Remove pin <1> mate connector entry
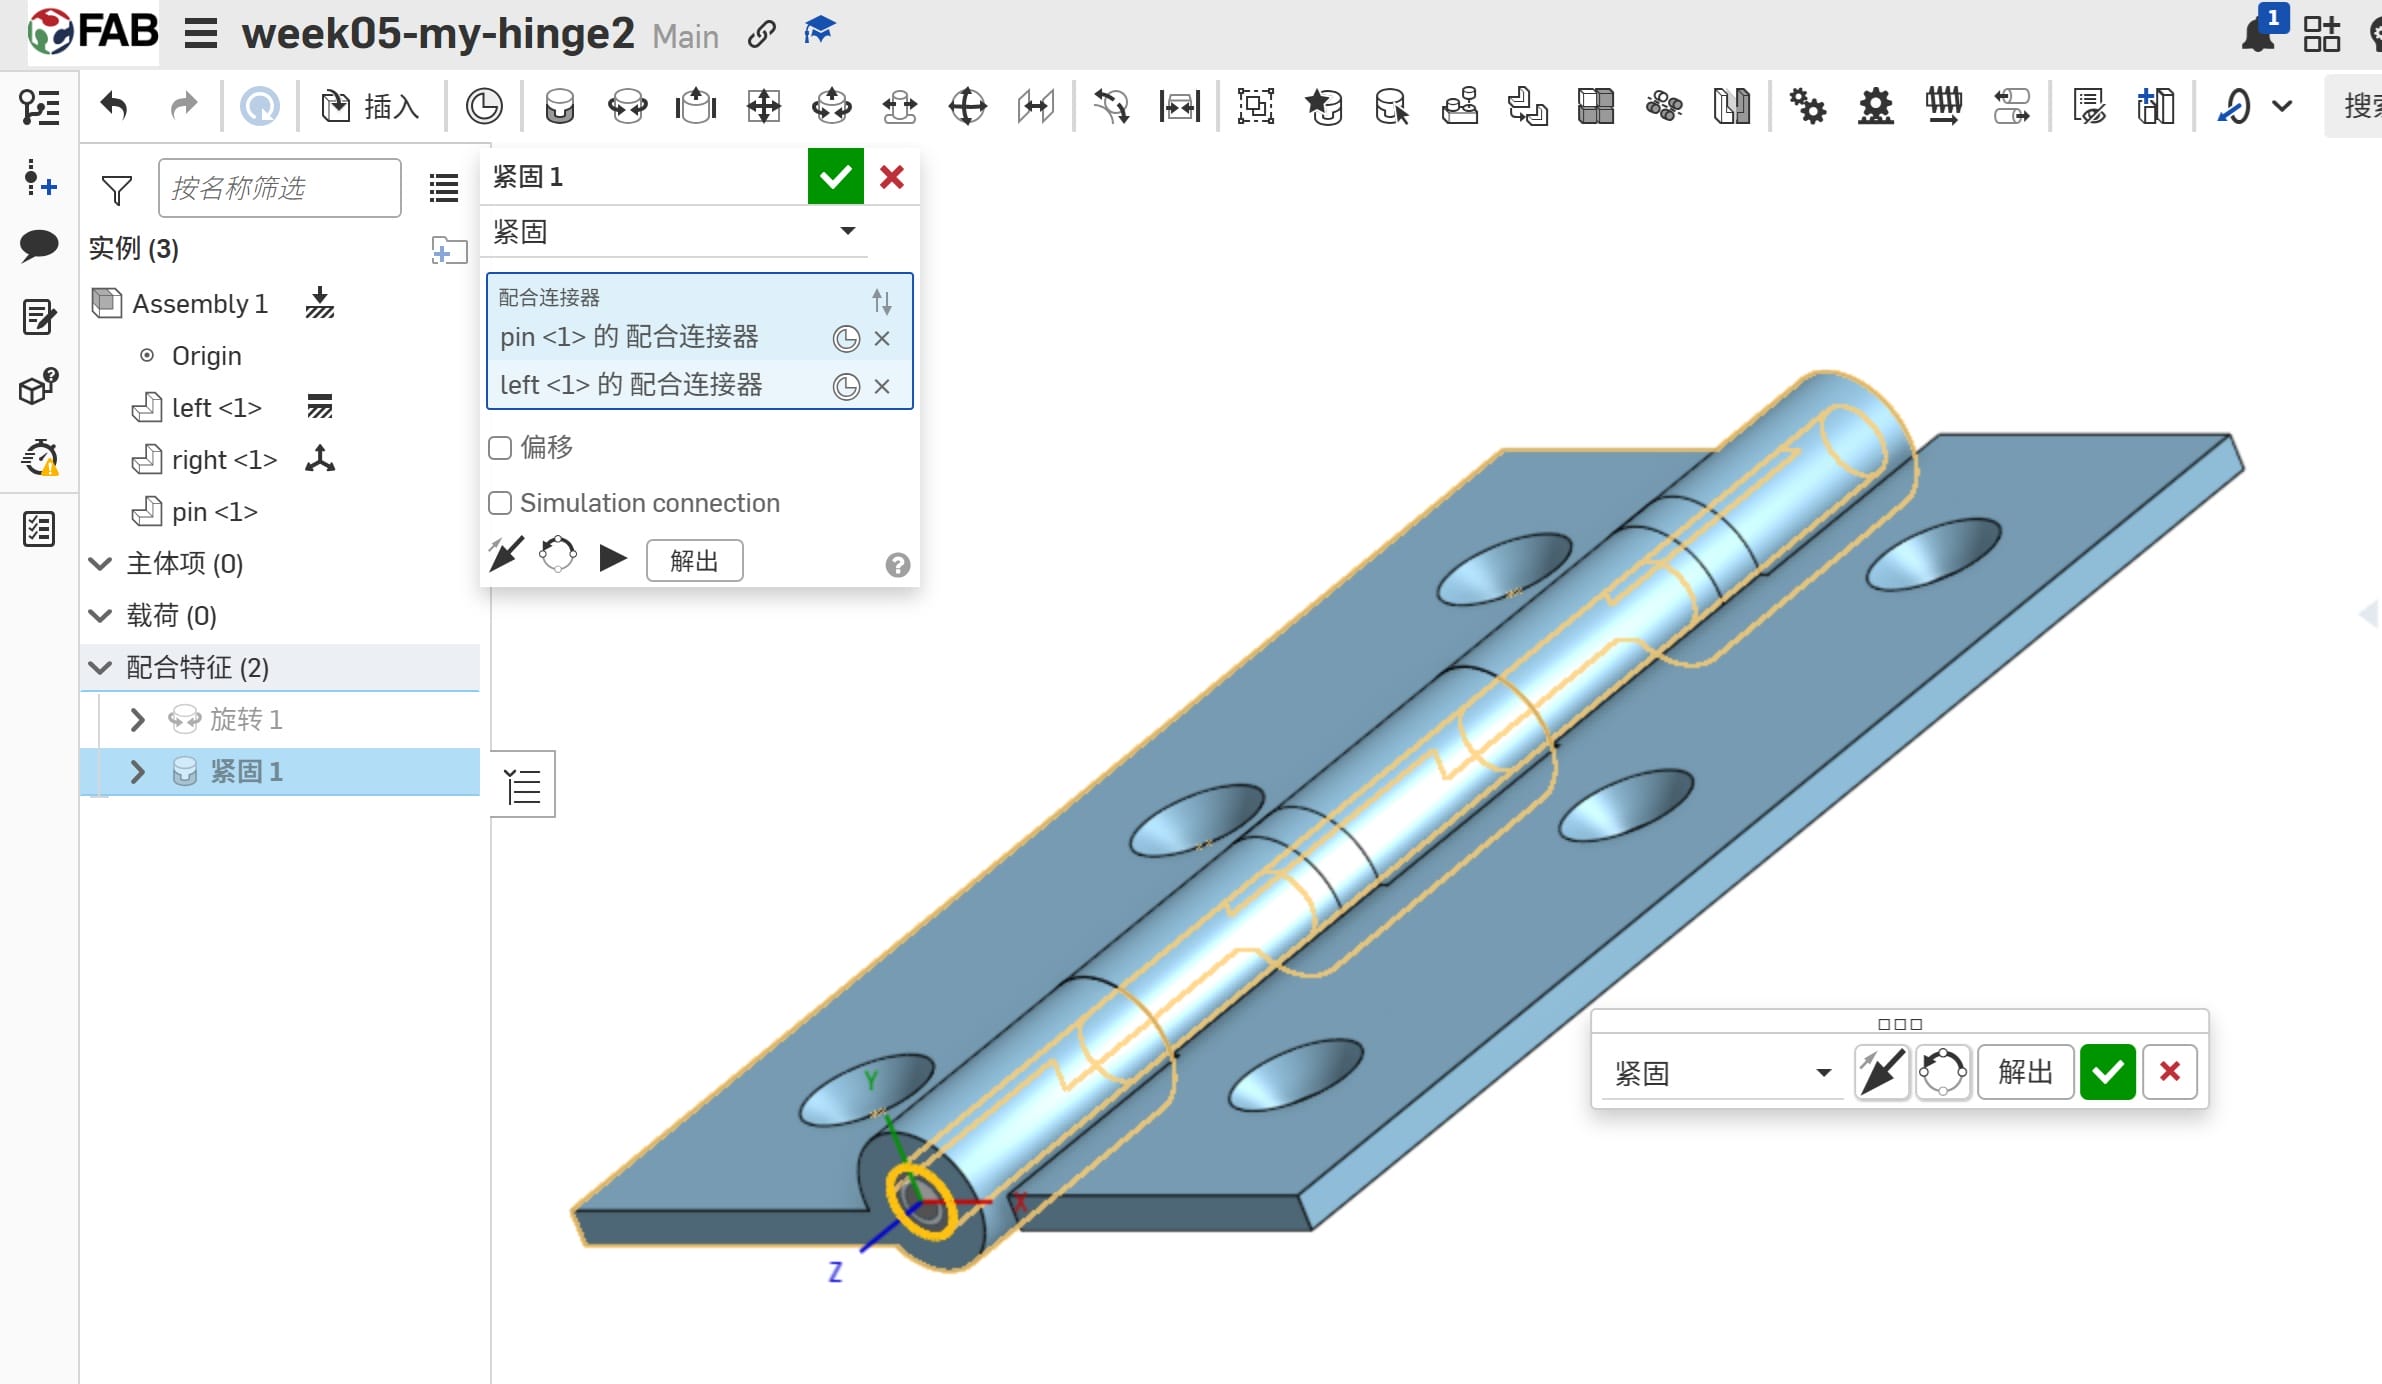Image resolution: width=2382 pixels, height=1384 pixels. click(x=882, y=338)
